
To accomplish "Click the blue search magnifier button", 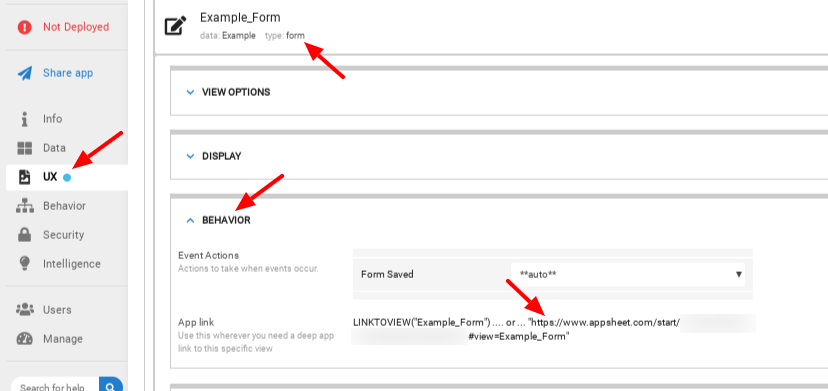I will 110,386.
